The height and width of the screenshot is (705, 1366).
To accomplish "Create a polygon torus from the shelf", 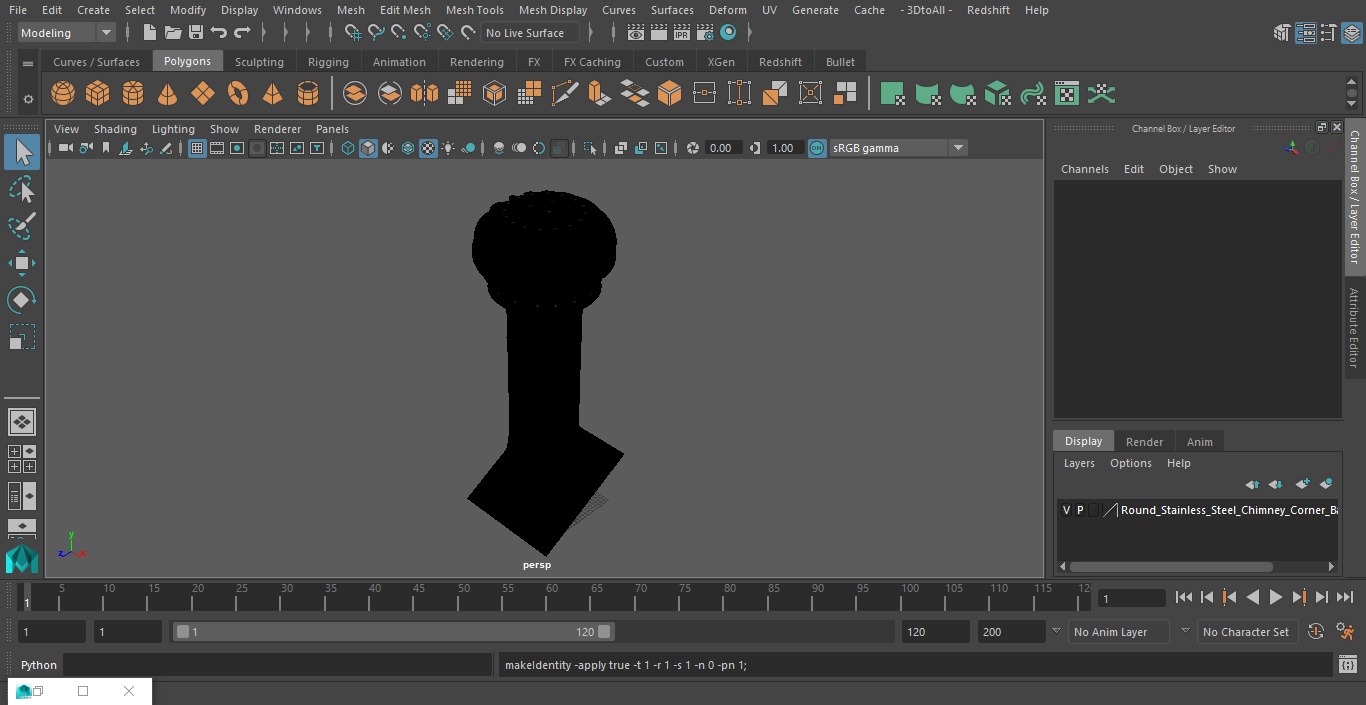I will click(x=238, y=94).
